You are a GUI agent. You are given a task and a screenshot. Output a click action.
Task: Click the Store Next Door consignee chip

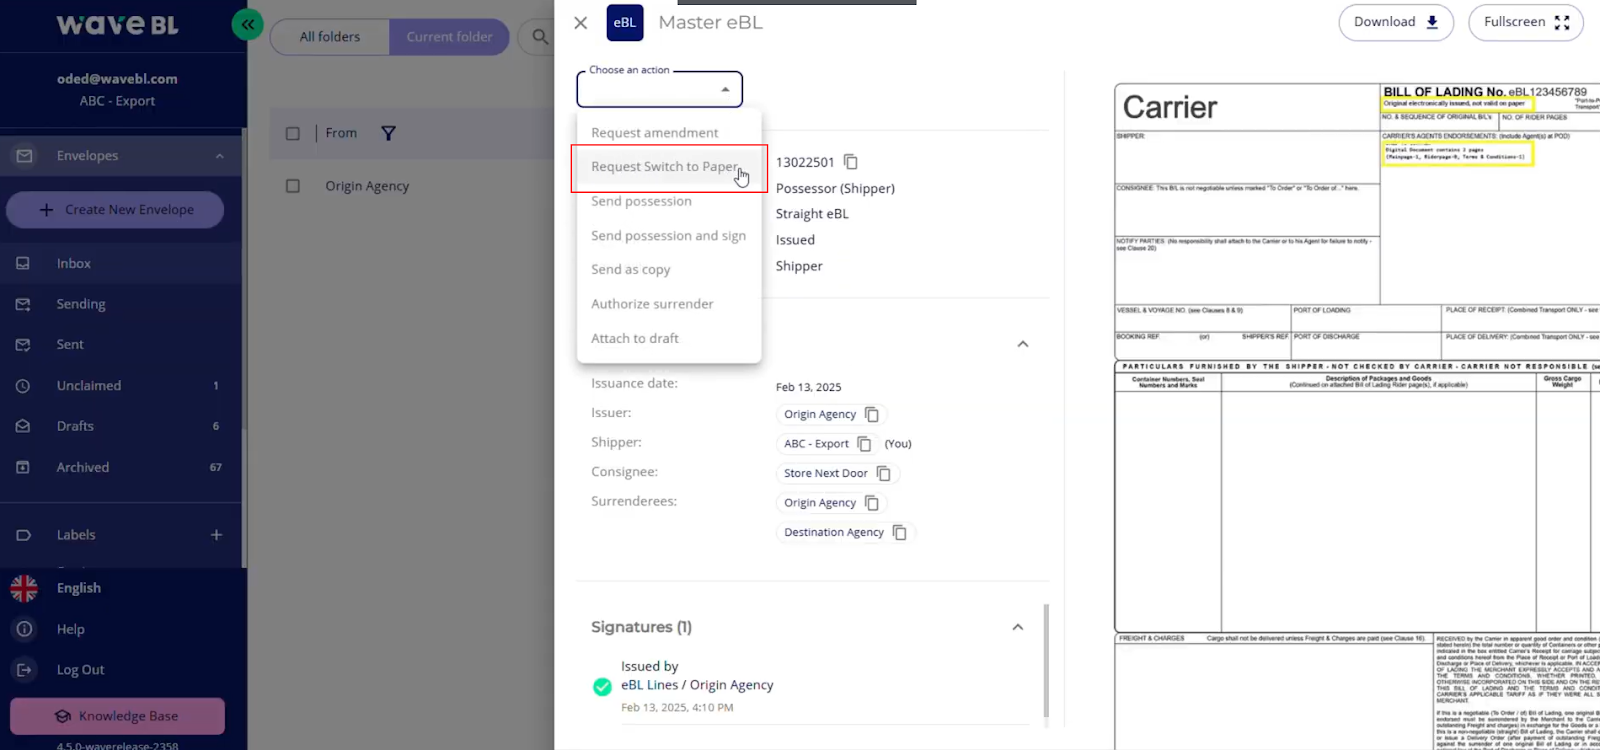[x=837, y=473]
